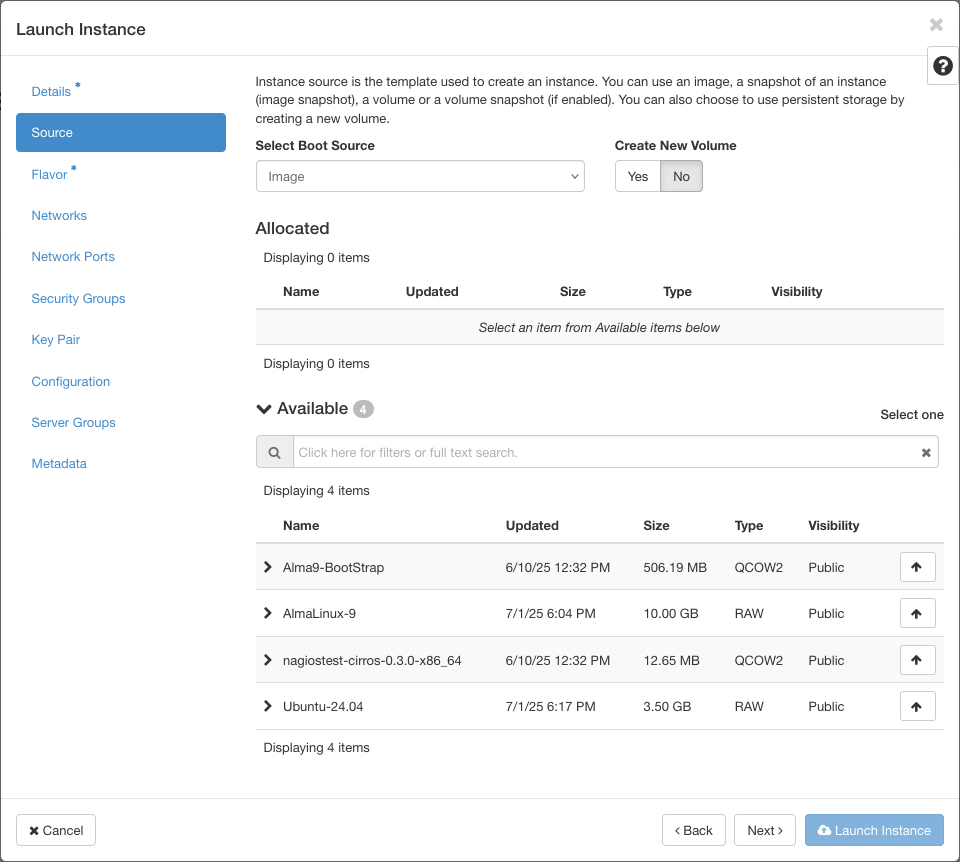The width and height of the screenshot is (960, 862).
Task: Select Ubuntu-24.04 using the up arrow button
Action: point(917,706)
